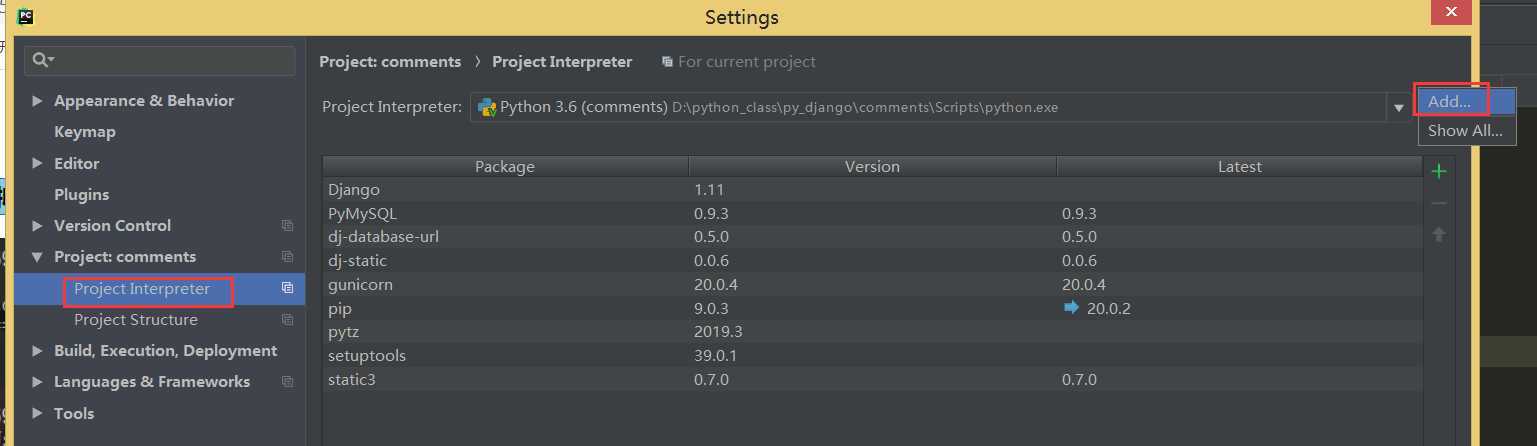Click the copy icon beside Project Interpreter
Image resolution: width=1537 pixels, height=446 pixels.
[287, 288]
